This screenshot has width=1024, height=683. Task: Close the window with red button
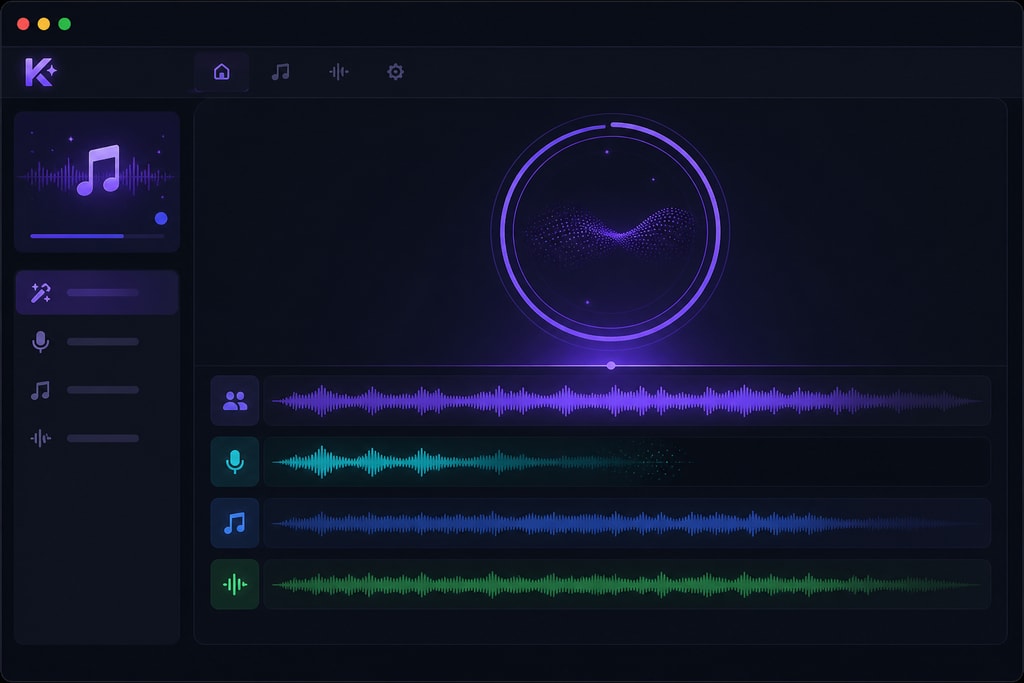(23, 24)
